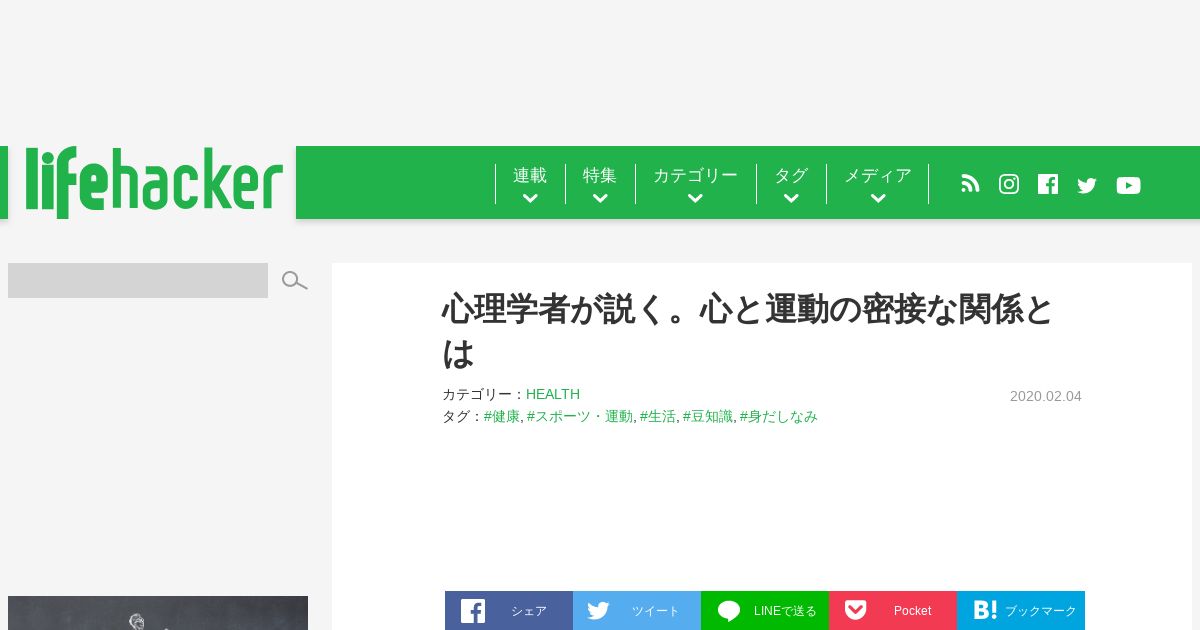Open the #豆知識 tag
1200x630 pixels.
(708, 416)
